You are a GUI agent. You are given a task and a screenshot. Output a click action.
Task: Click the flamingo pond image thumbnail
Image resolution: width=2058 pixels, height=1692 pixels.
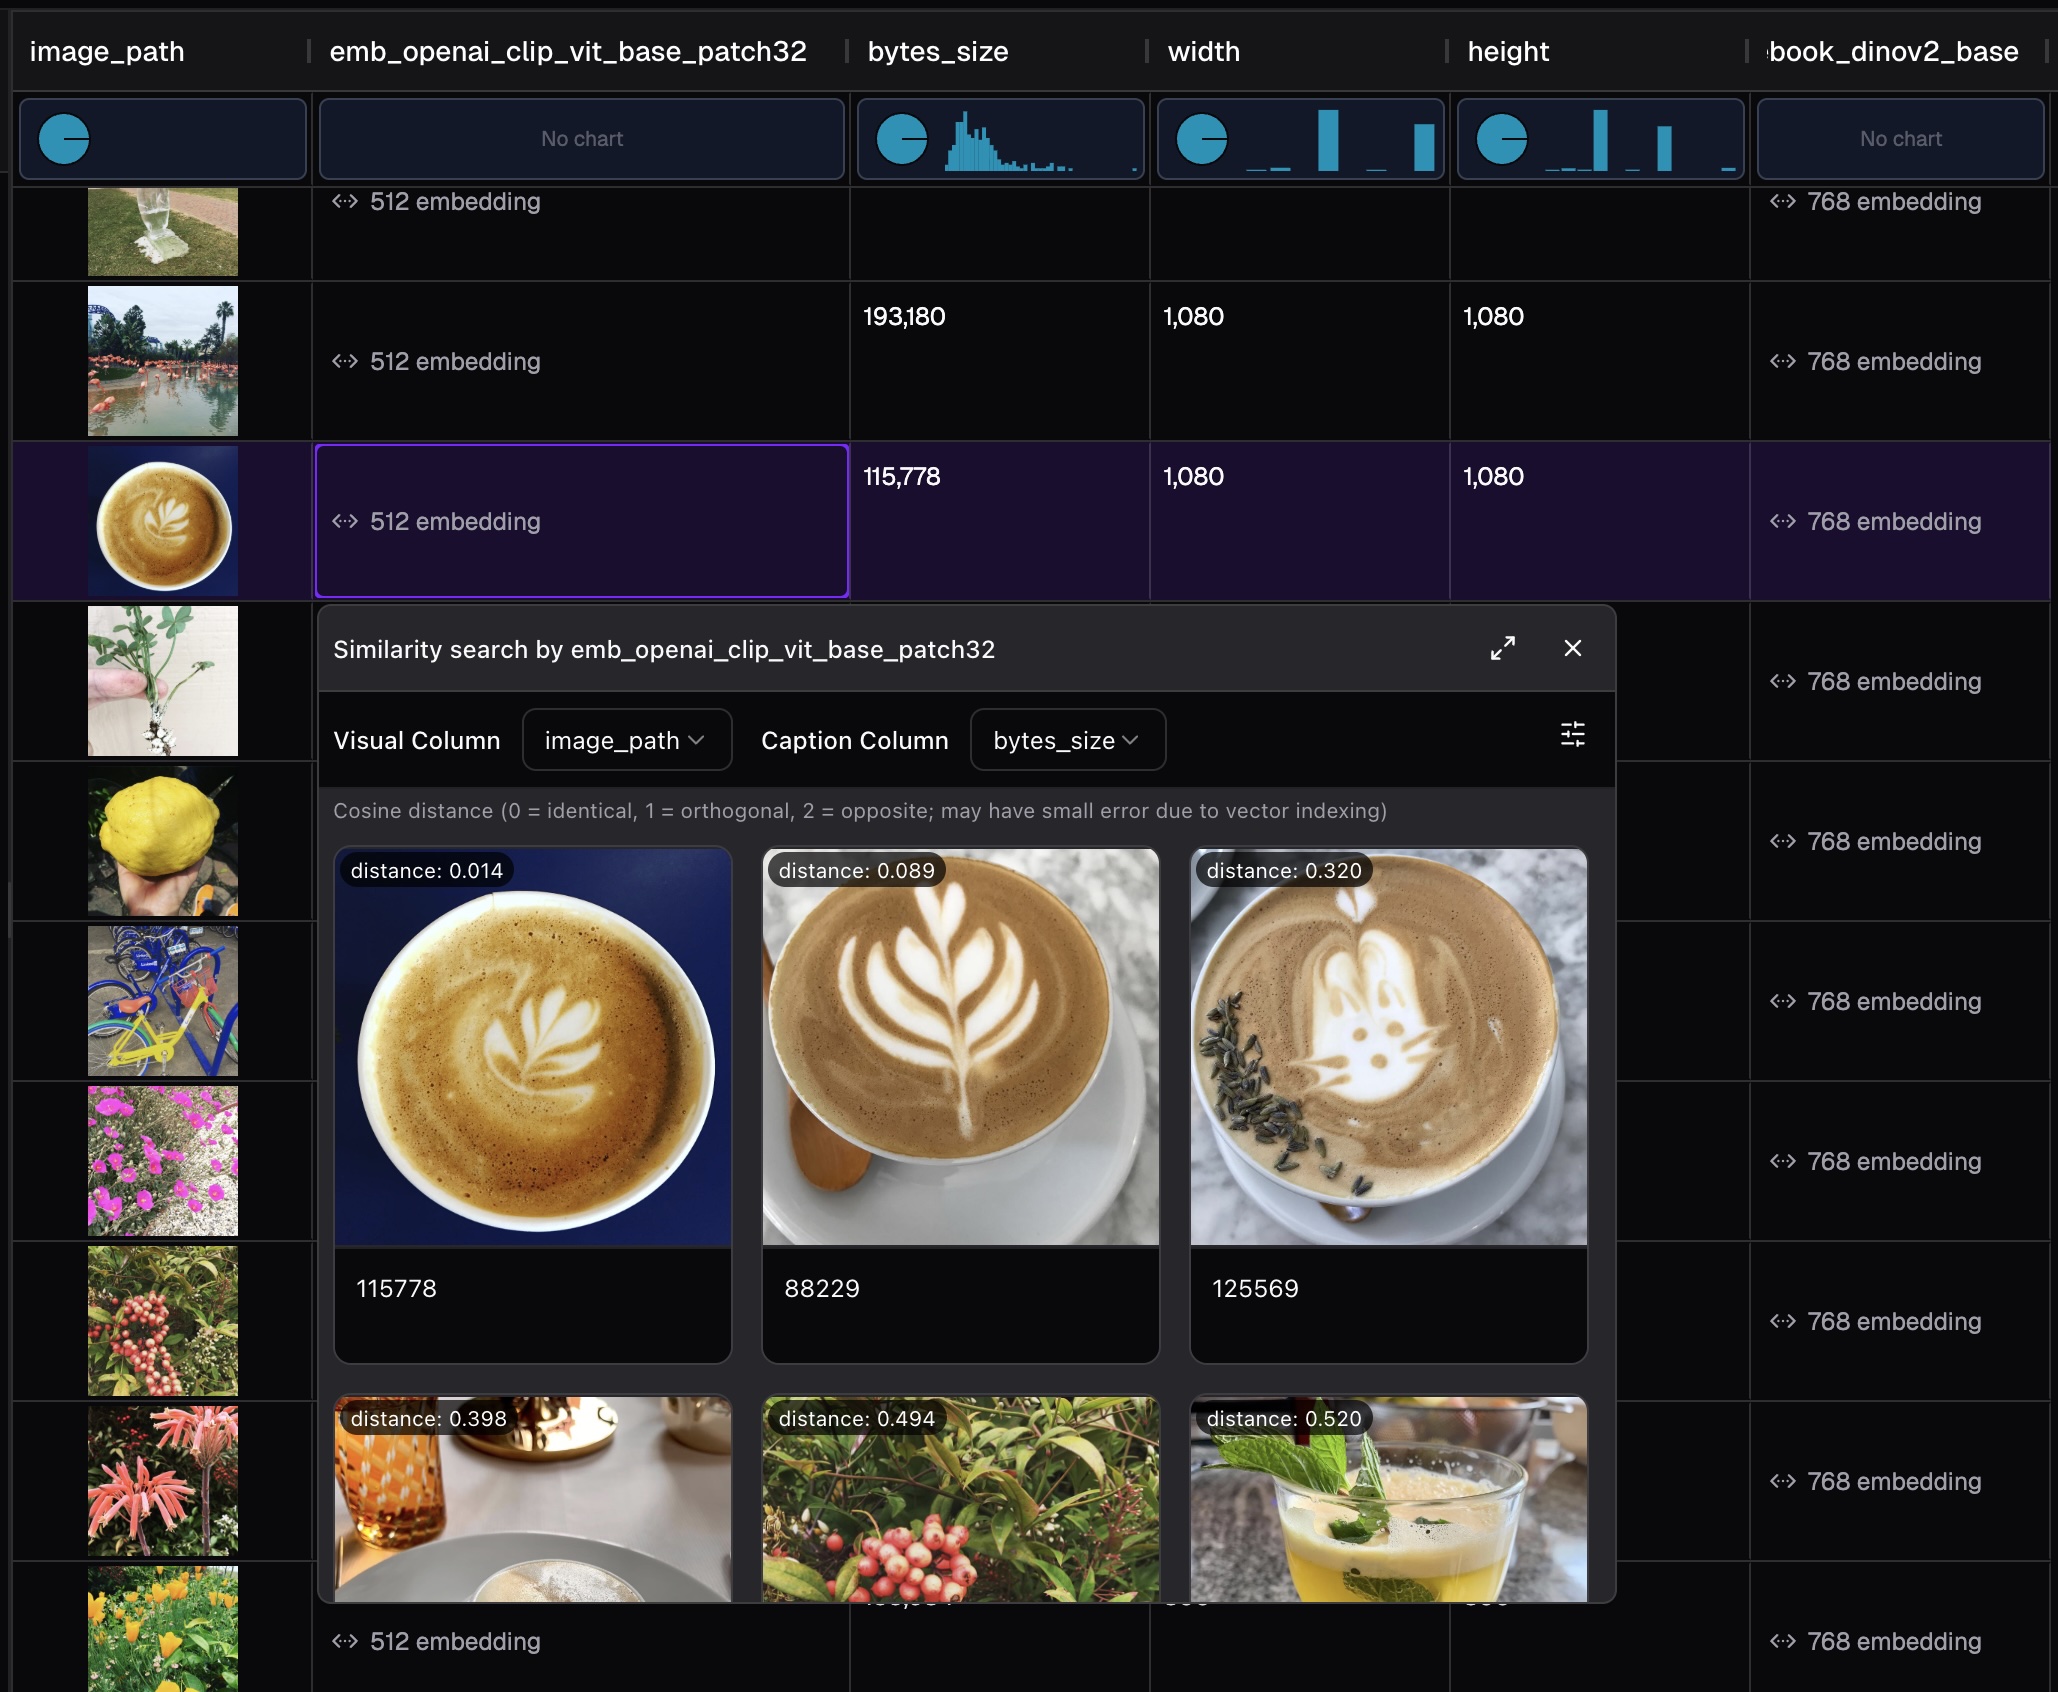pyautogui.click(x=163, y=361)
